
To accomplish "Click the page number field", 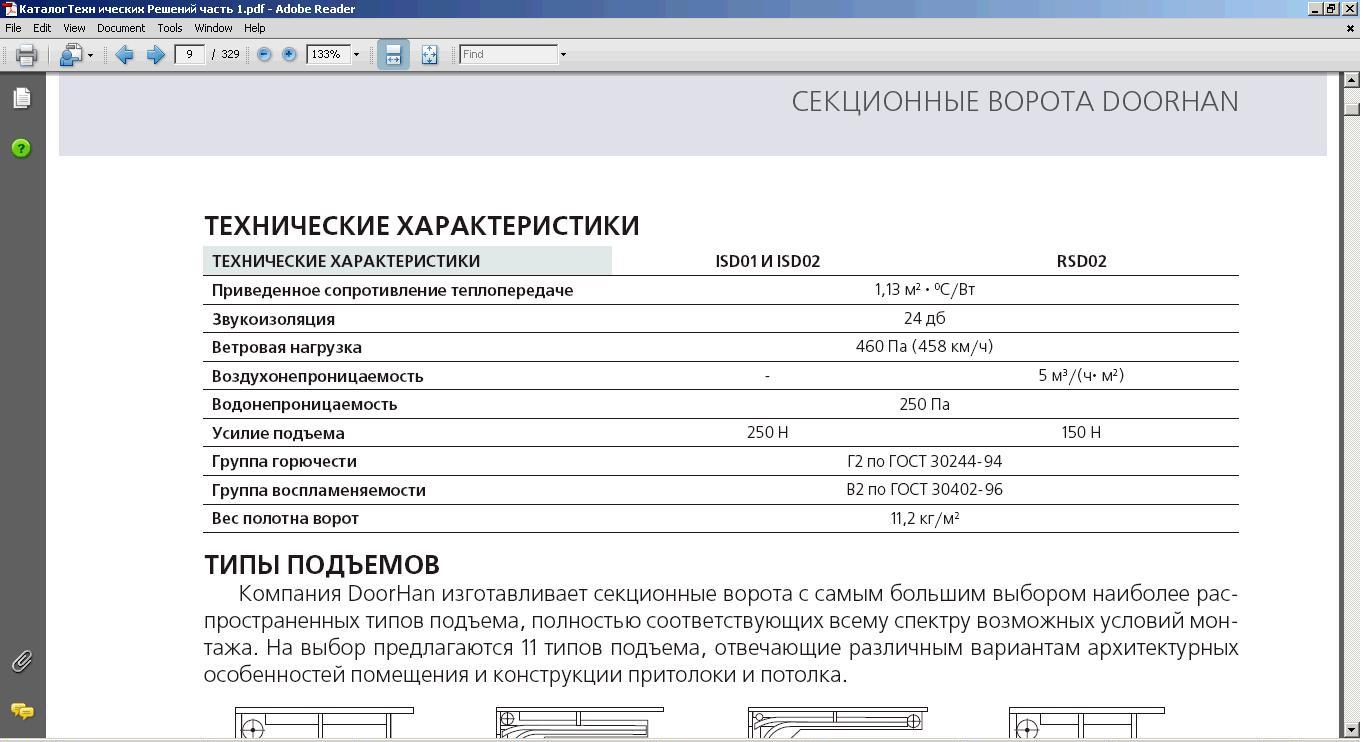I will (x=189, y=55).
